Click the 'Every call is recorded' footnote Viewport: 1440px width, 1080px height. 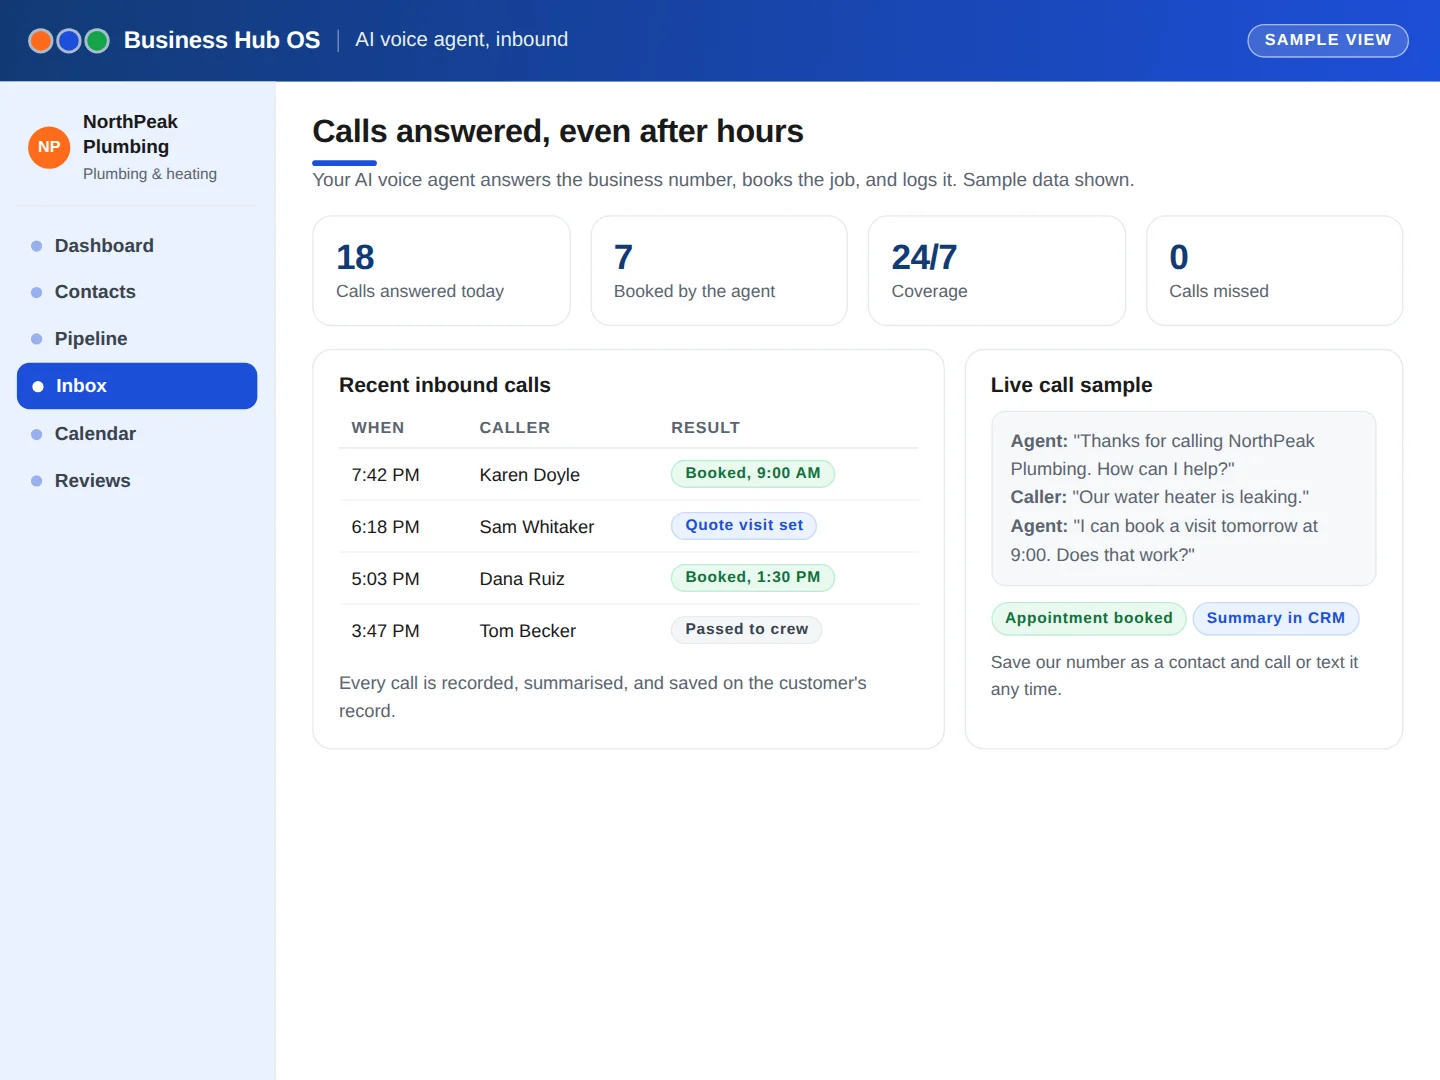(x=603, y=697)
